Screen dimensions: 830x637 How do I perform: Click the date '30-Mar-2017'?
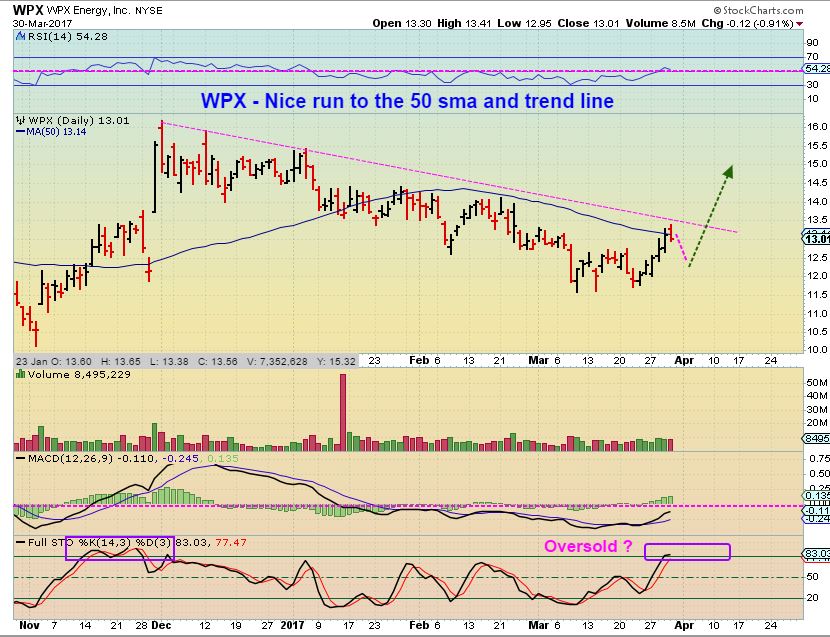point(43,23)
